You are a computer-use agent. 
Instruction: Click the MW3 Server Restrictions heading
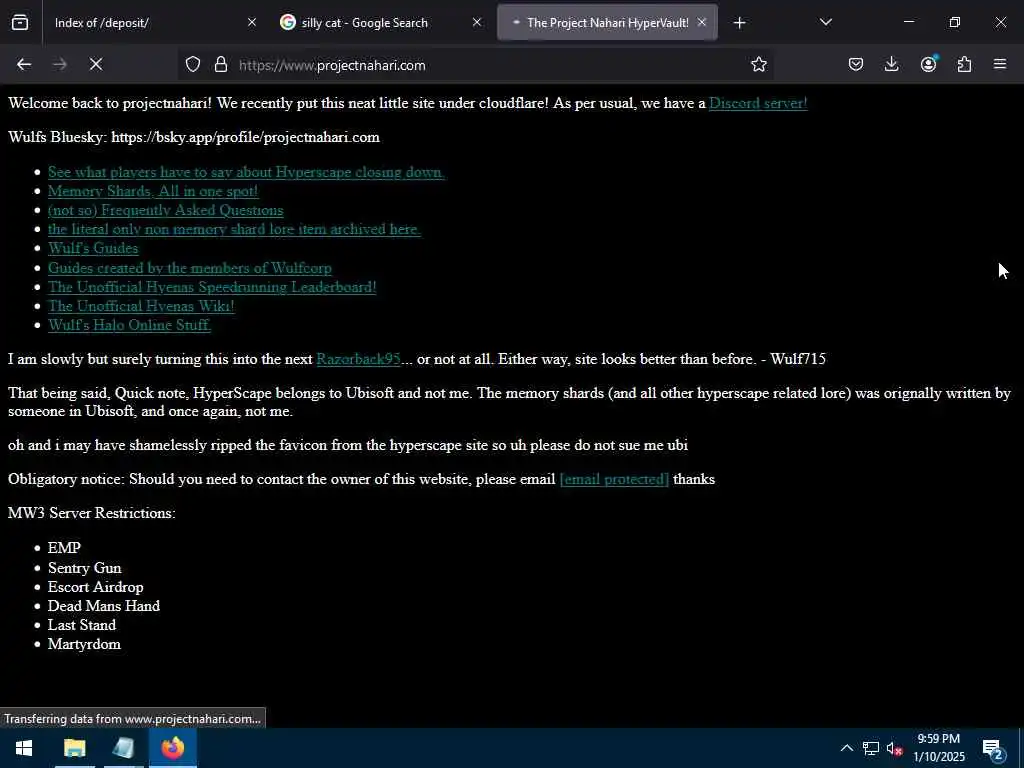pyautogui.click(x=91, y=513)
